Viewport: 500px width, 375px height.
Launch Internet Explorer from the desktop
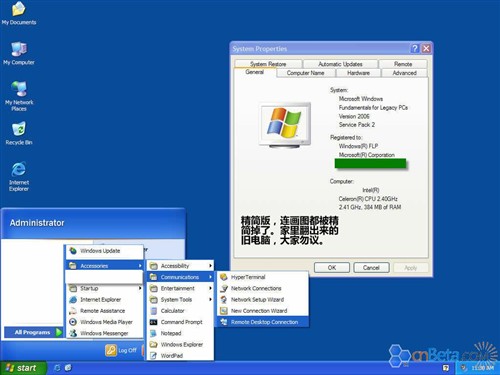[x=19, y=177]
